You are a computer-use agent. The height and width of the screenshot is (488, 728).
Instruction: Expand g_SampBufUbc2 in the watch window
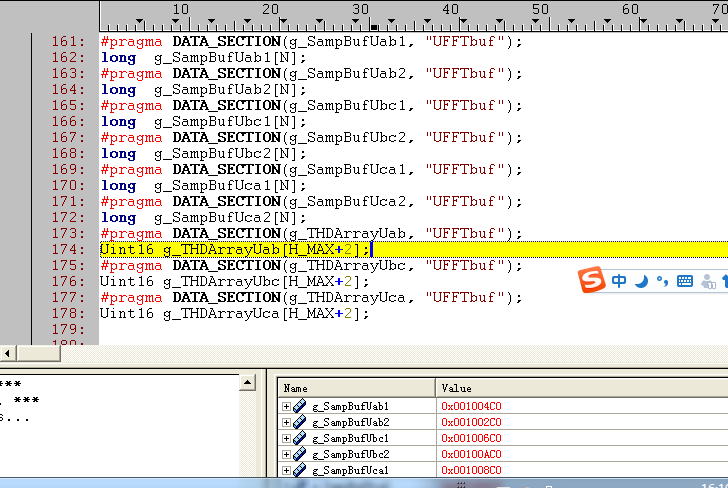coord(286,455)
